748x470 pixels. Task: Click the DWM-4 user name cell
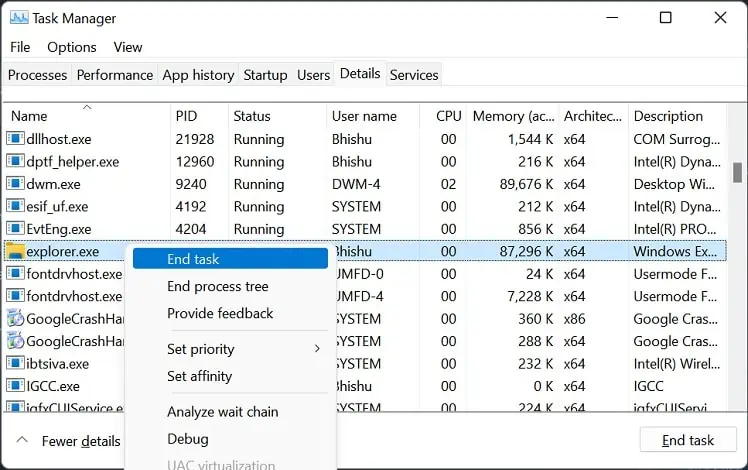pos(356,184)
